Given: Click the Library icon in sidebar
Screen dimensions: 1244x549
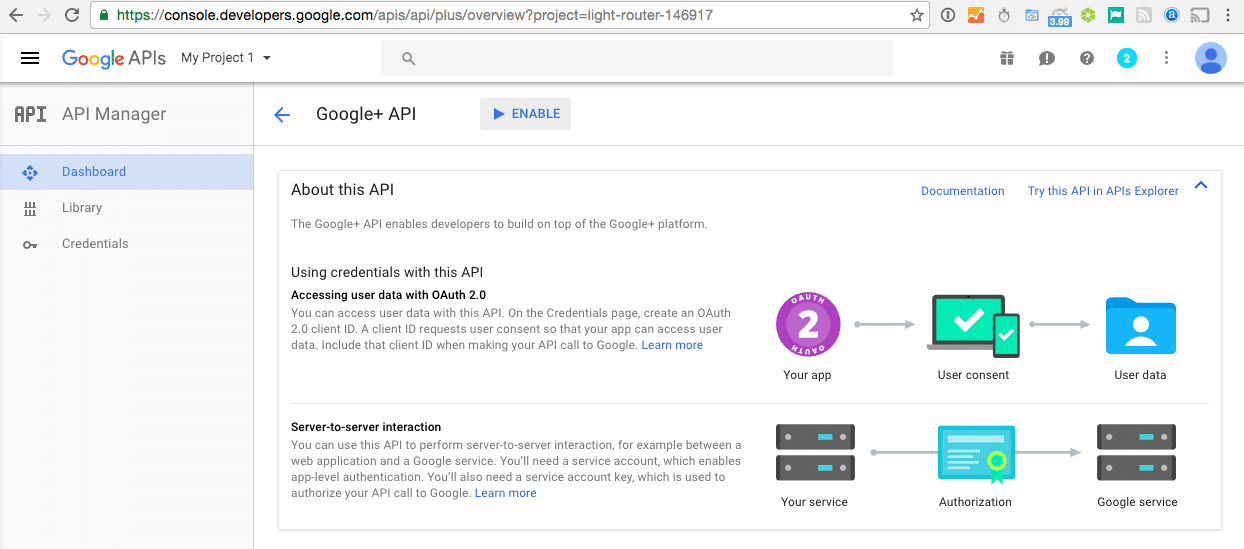Looking at the screenshot, I should [x=30, y=208].
